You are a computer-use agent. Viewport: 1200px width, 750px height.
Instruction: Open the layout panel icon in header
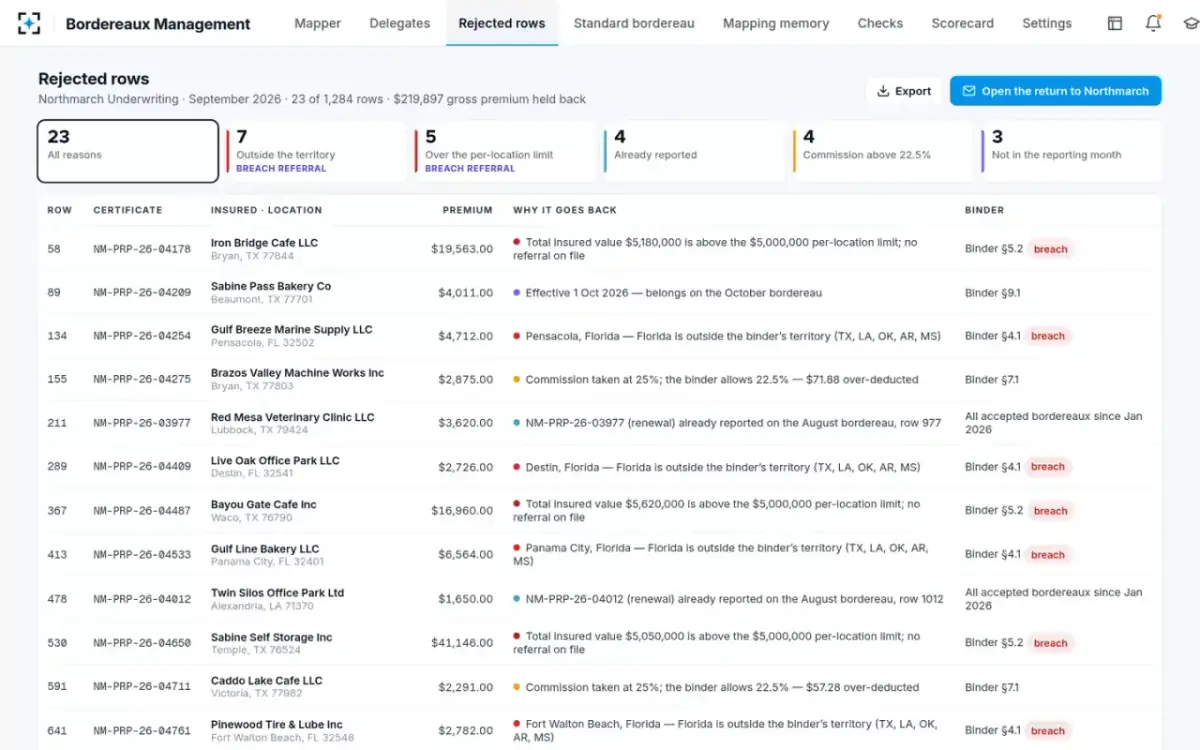[x=1115, y=23]
